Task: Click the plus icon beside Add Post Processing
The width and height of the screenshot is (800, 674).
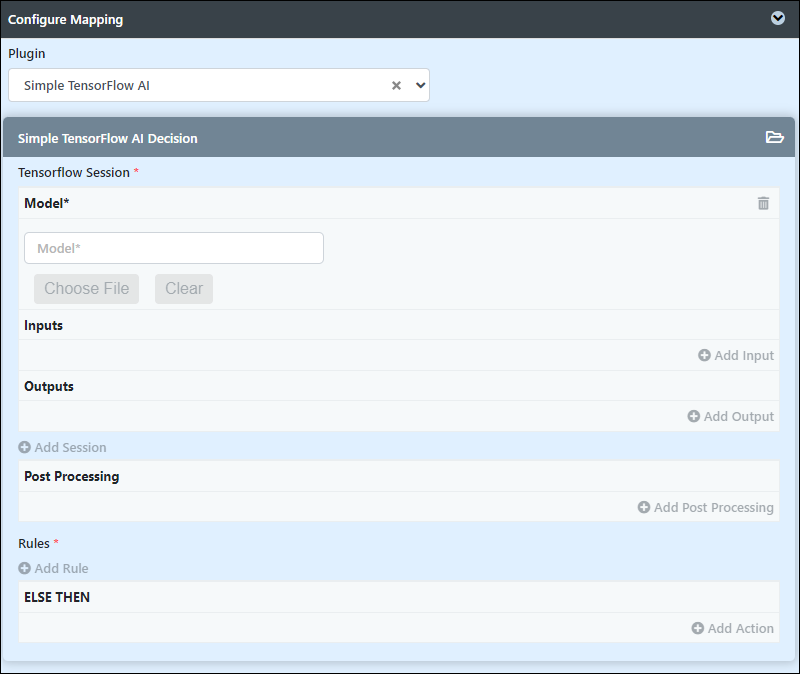Action: point(644,507)
